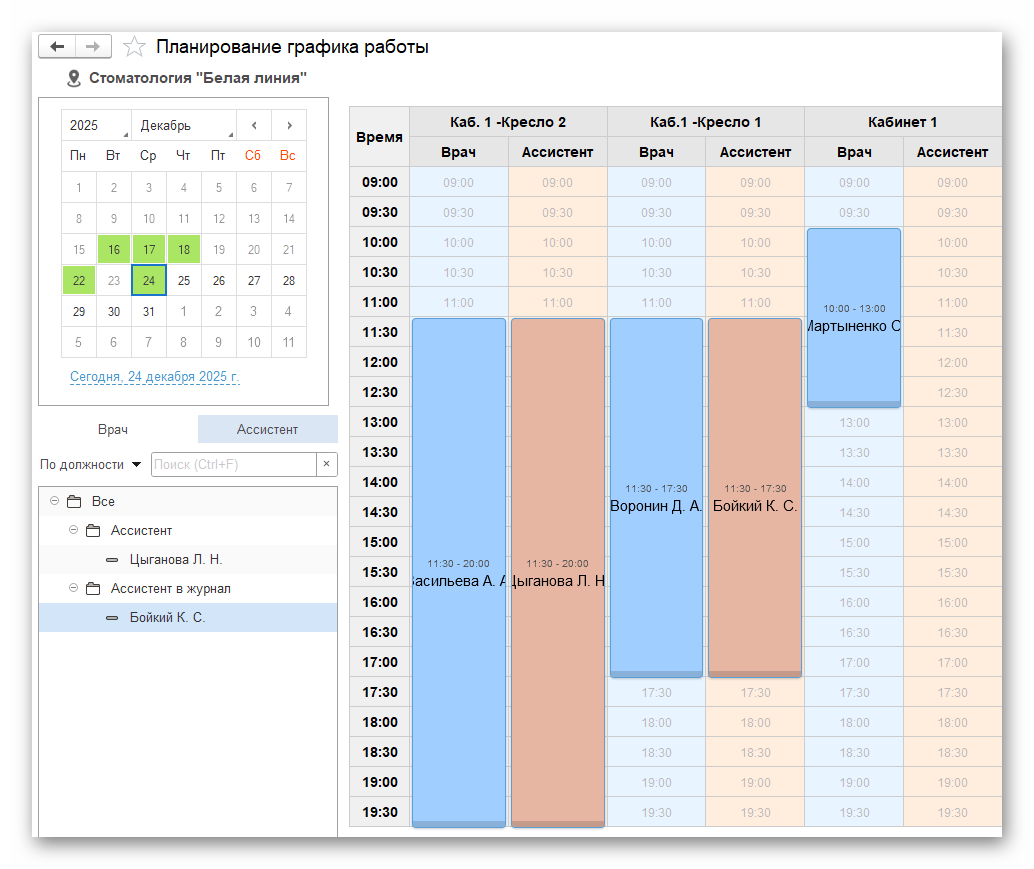This screenshot has height=869, width=1034.
Task: Clear the search field with X button
Action: (326, 464)
